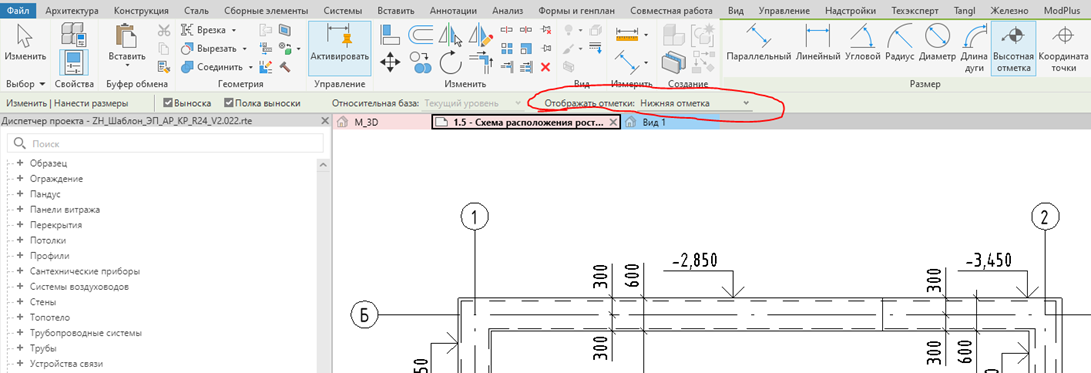Close the Диспетчер проекта panel

coord(324,120)
